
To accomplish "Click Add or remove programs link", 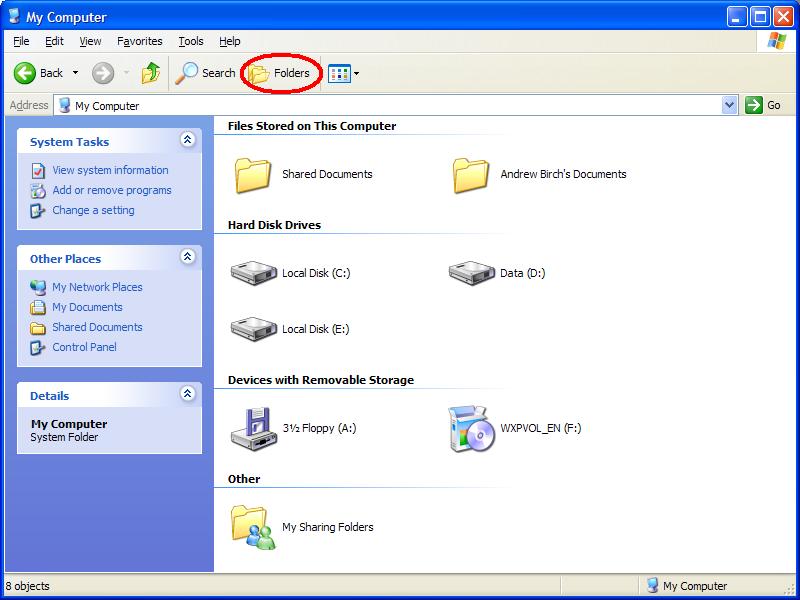I will tap(112, 190).
